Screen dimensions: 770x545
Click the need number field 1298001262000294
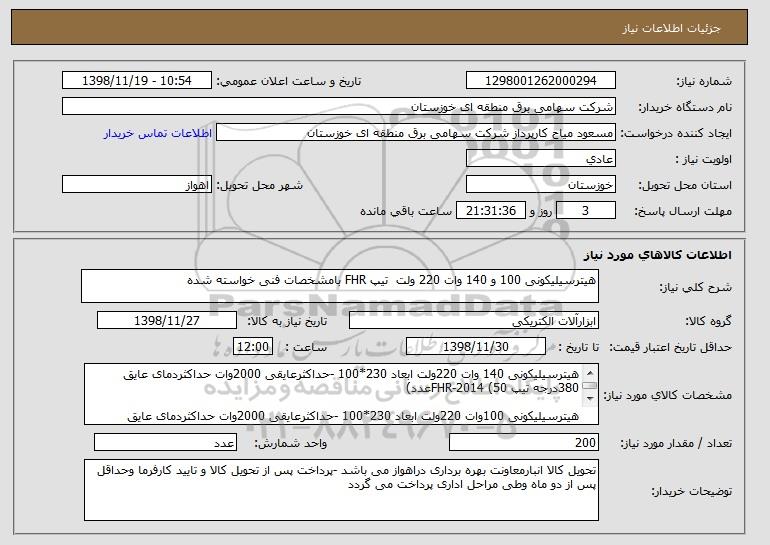[x=541, y=81]
